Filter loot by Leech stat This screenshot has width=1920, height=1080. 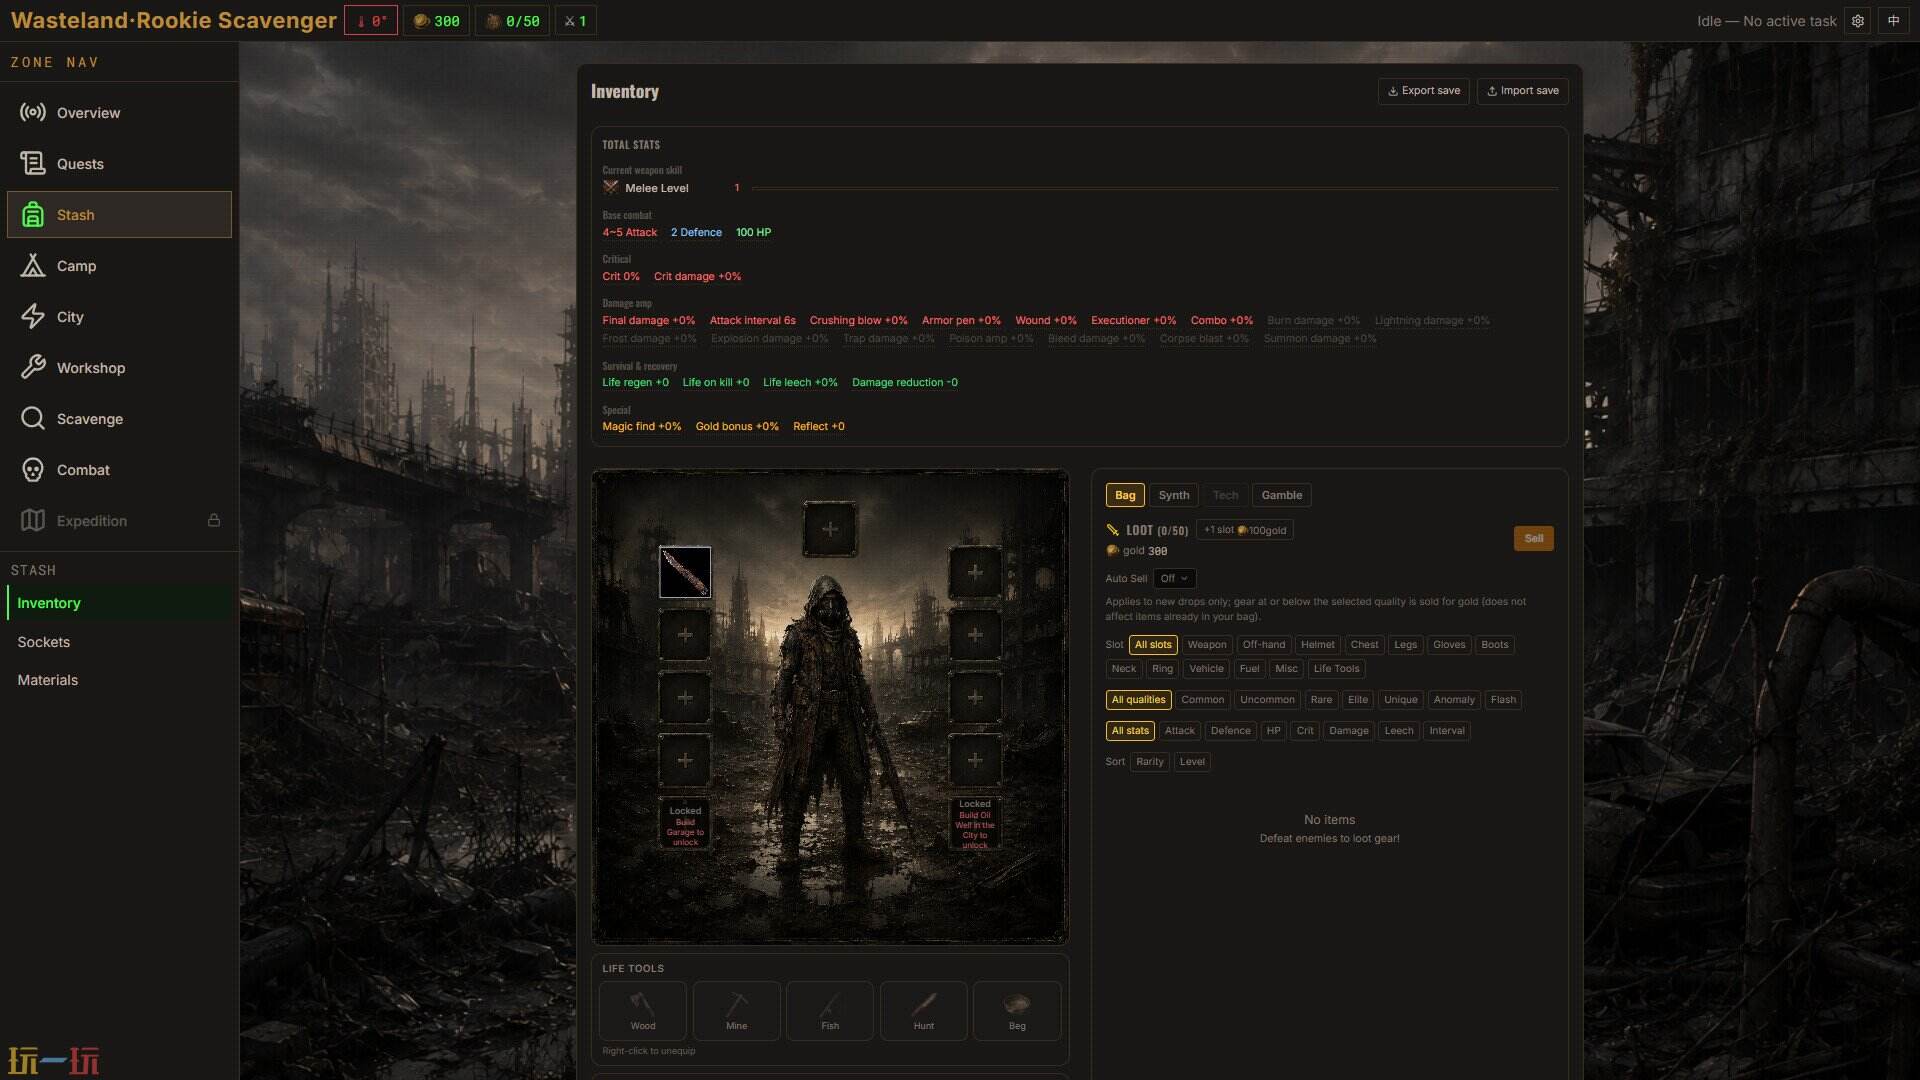[x=1399, y=731]
